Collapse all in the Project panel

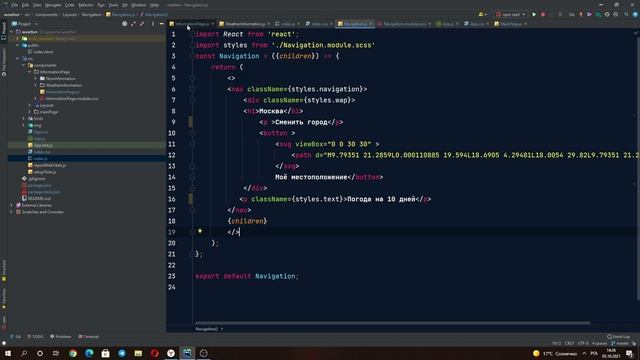point(142,24)
